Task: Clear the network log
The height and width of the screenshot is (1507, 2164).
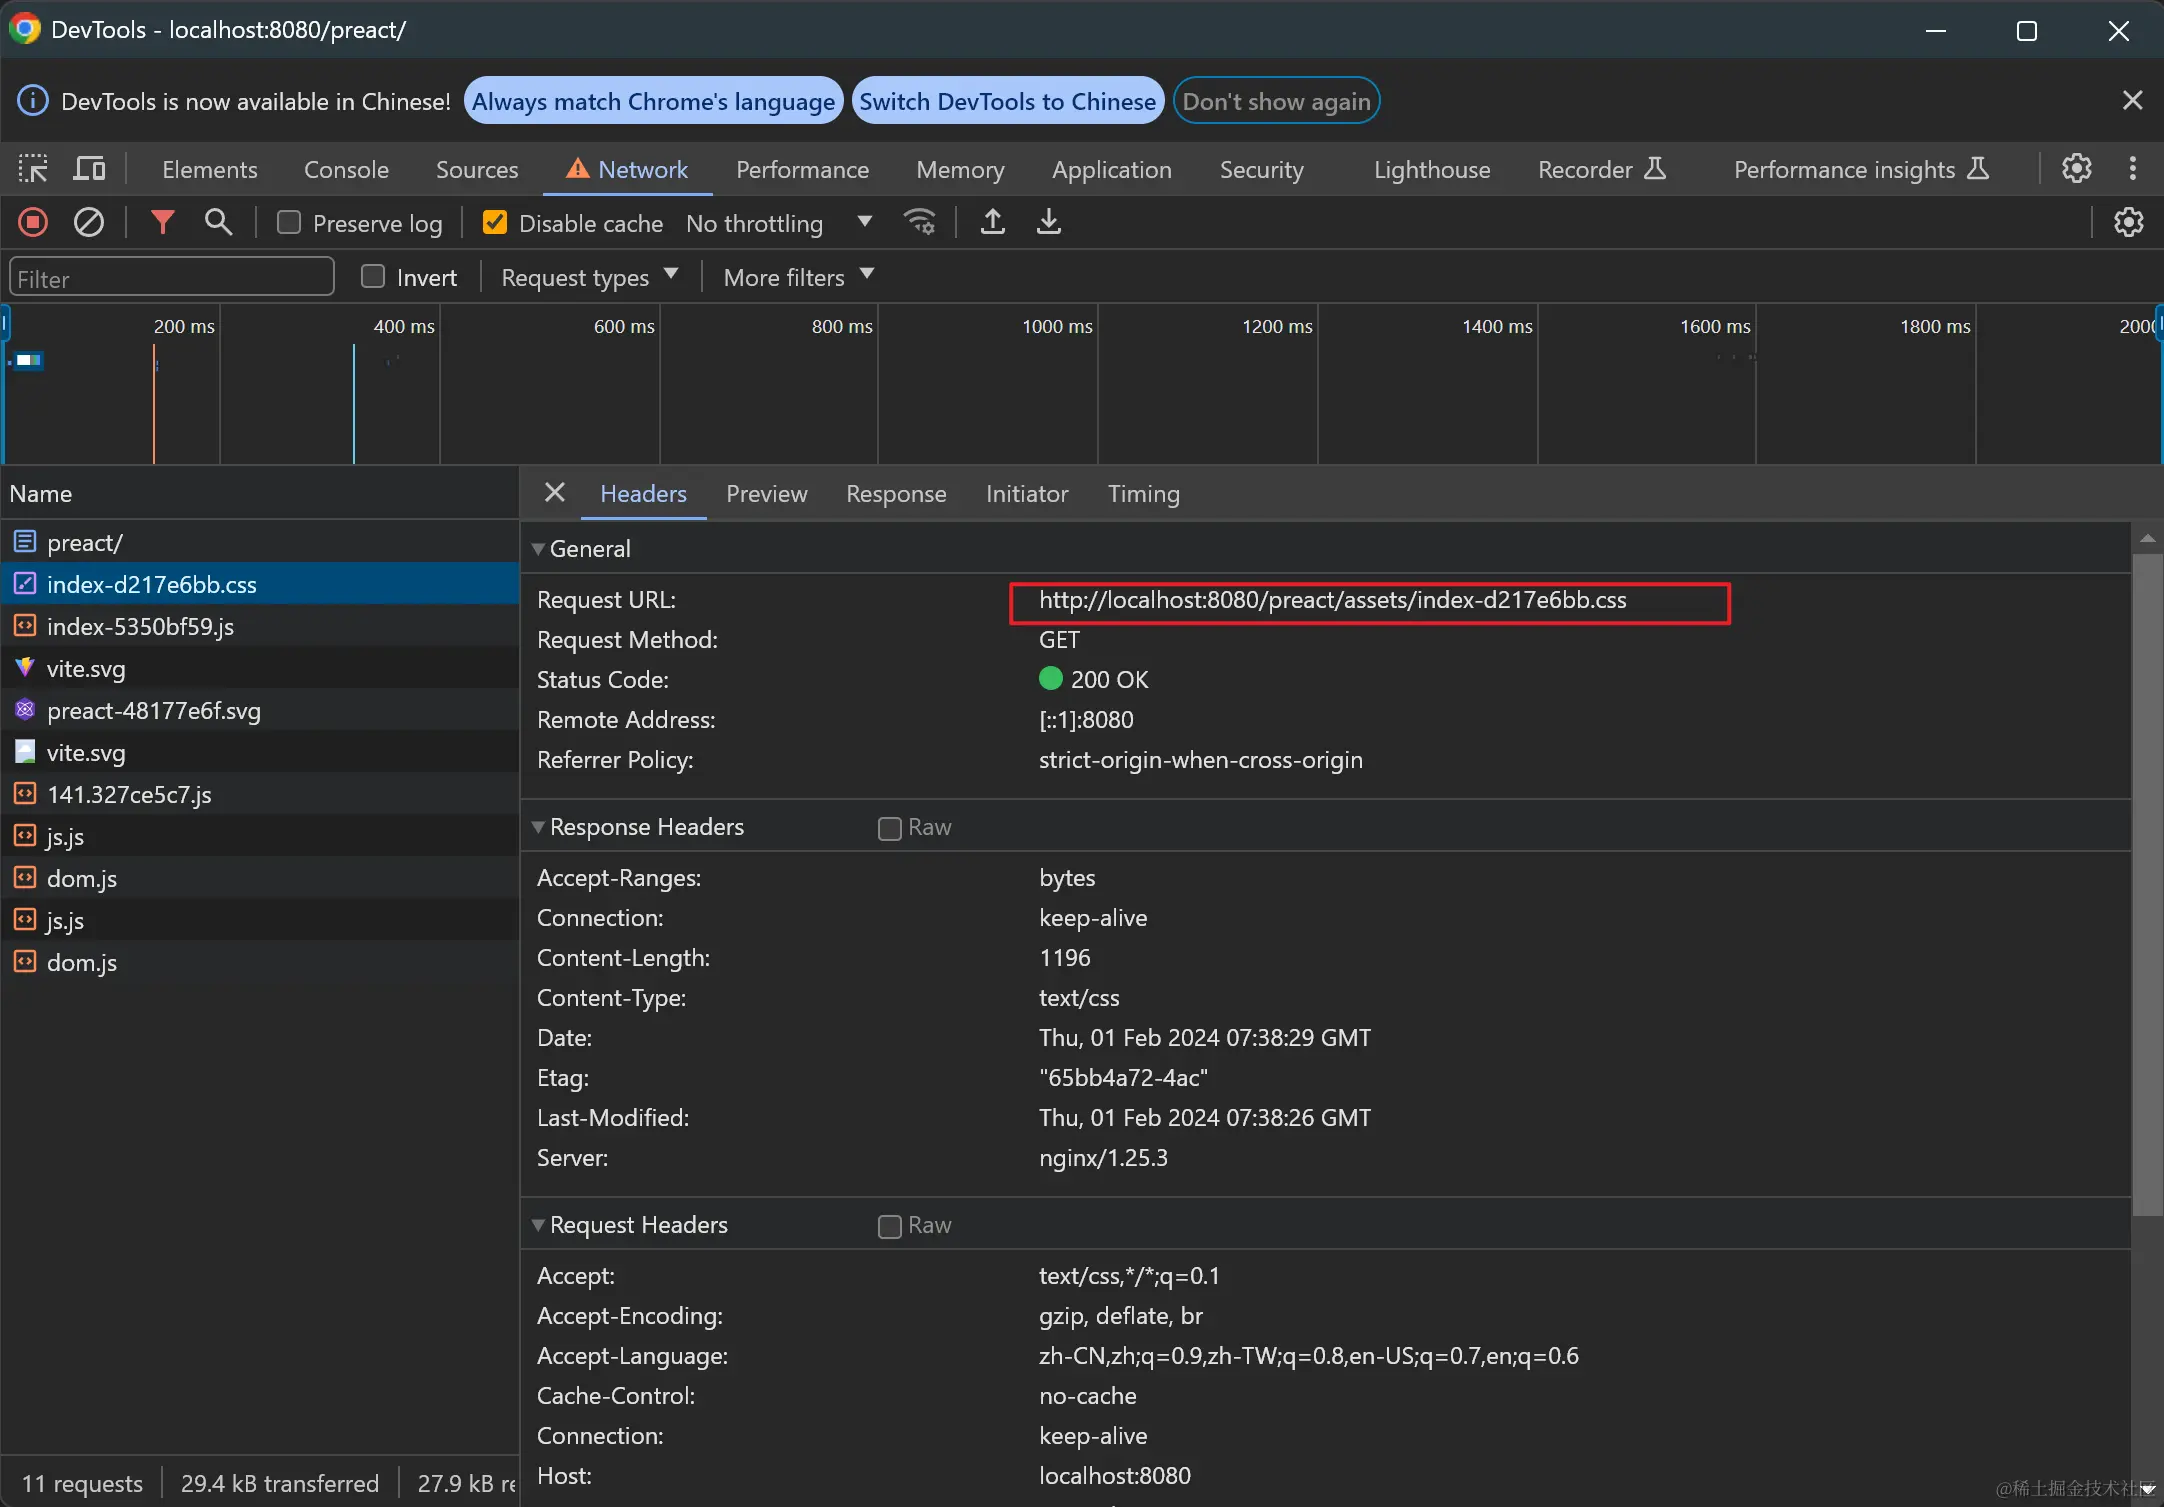Action: tap(89, 222)
